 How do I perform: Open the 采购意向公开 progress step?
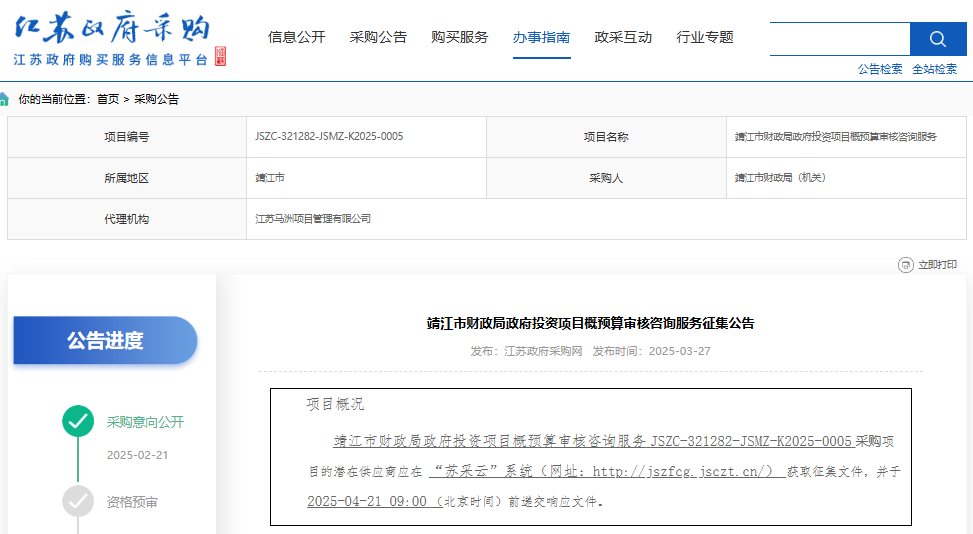[x=145, y=422]
